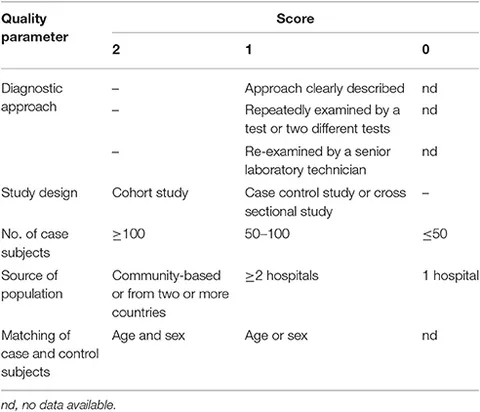This screenshot has height=412, width=480.
Task: Click the No. of case subjects label
Action: coord(35,243)
